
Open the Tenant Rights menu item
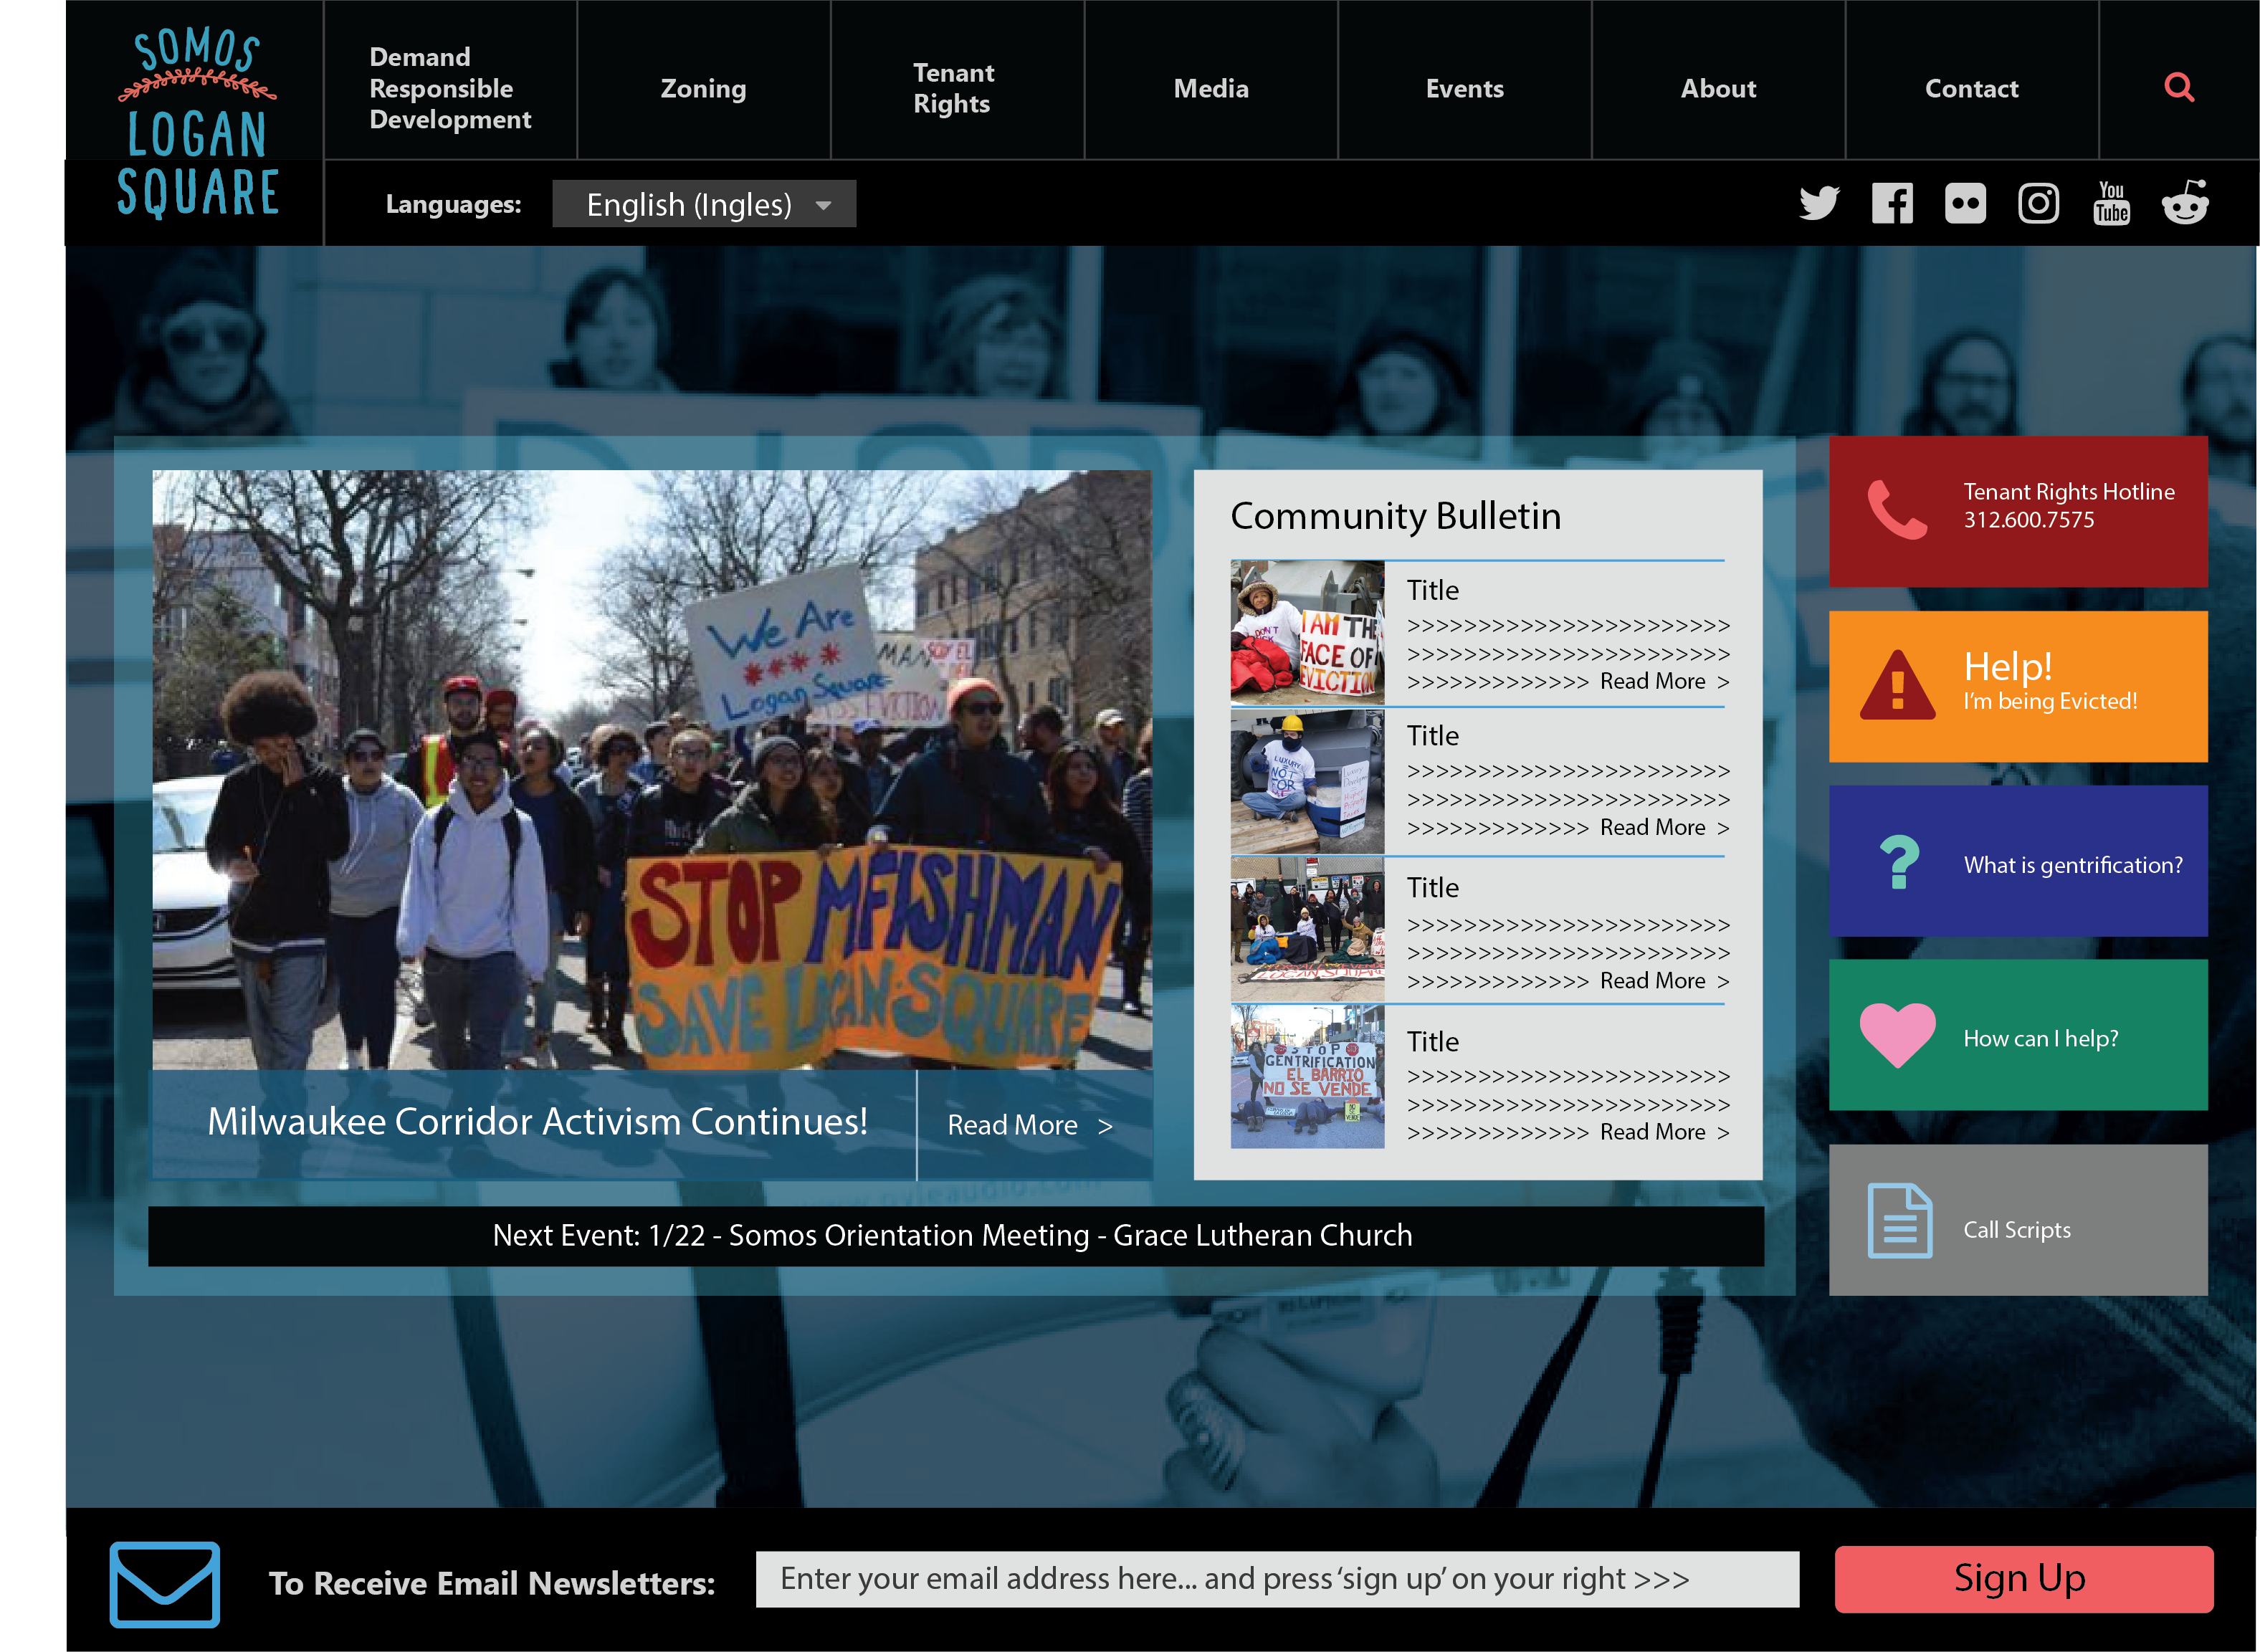click(x=953, y=88)
